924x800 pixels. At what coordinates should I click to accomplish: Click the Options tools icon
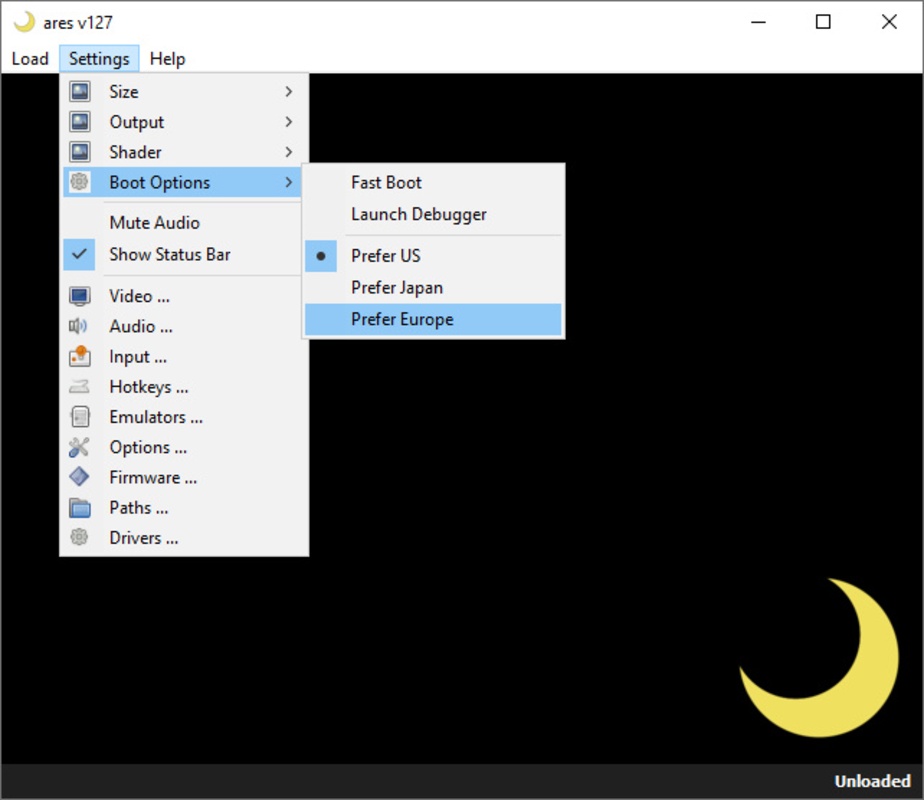tap(79, 447)
